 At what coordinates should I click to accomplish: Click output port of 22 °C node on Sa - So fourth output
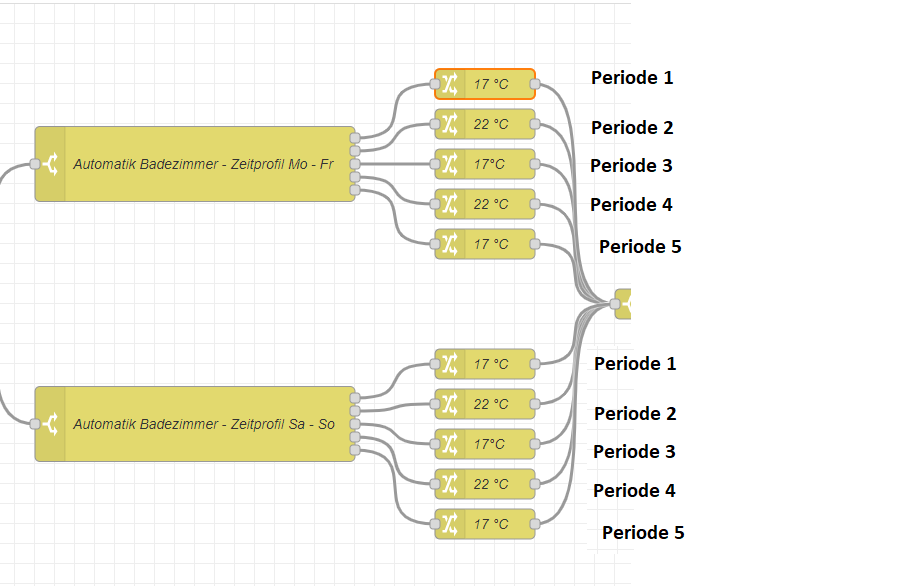pos(535,484)
